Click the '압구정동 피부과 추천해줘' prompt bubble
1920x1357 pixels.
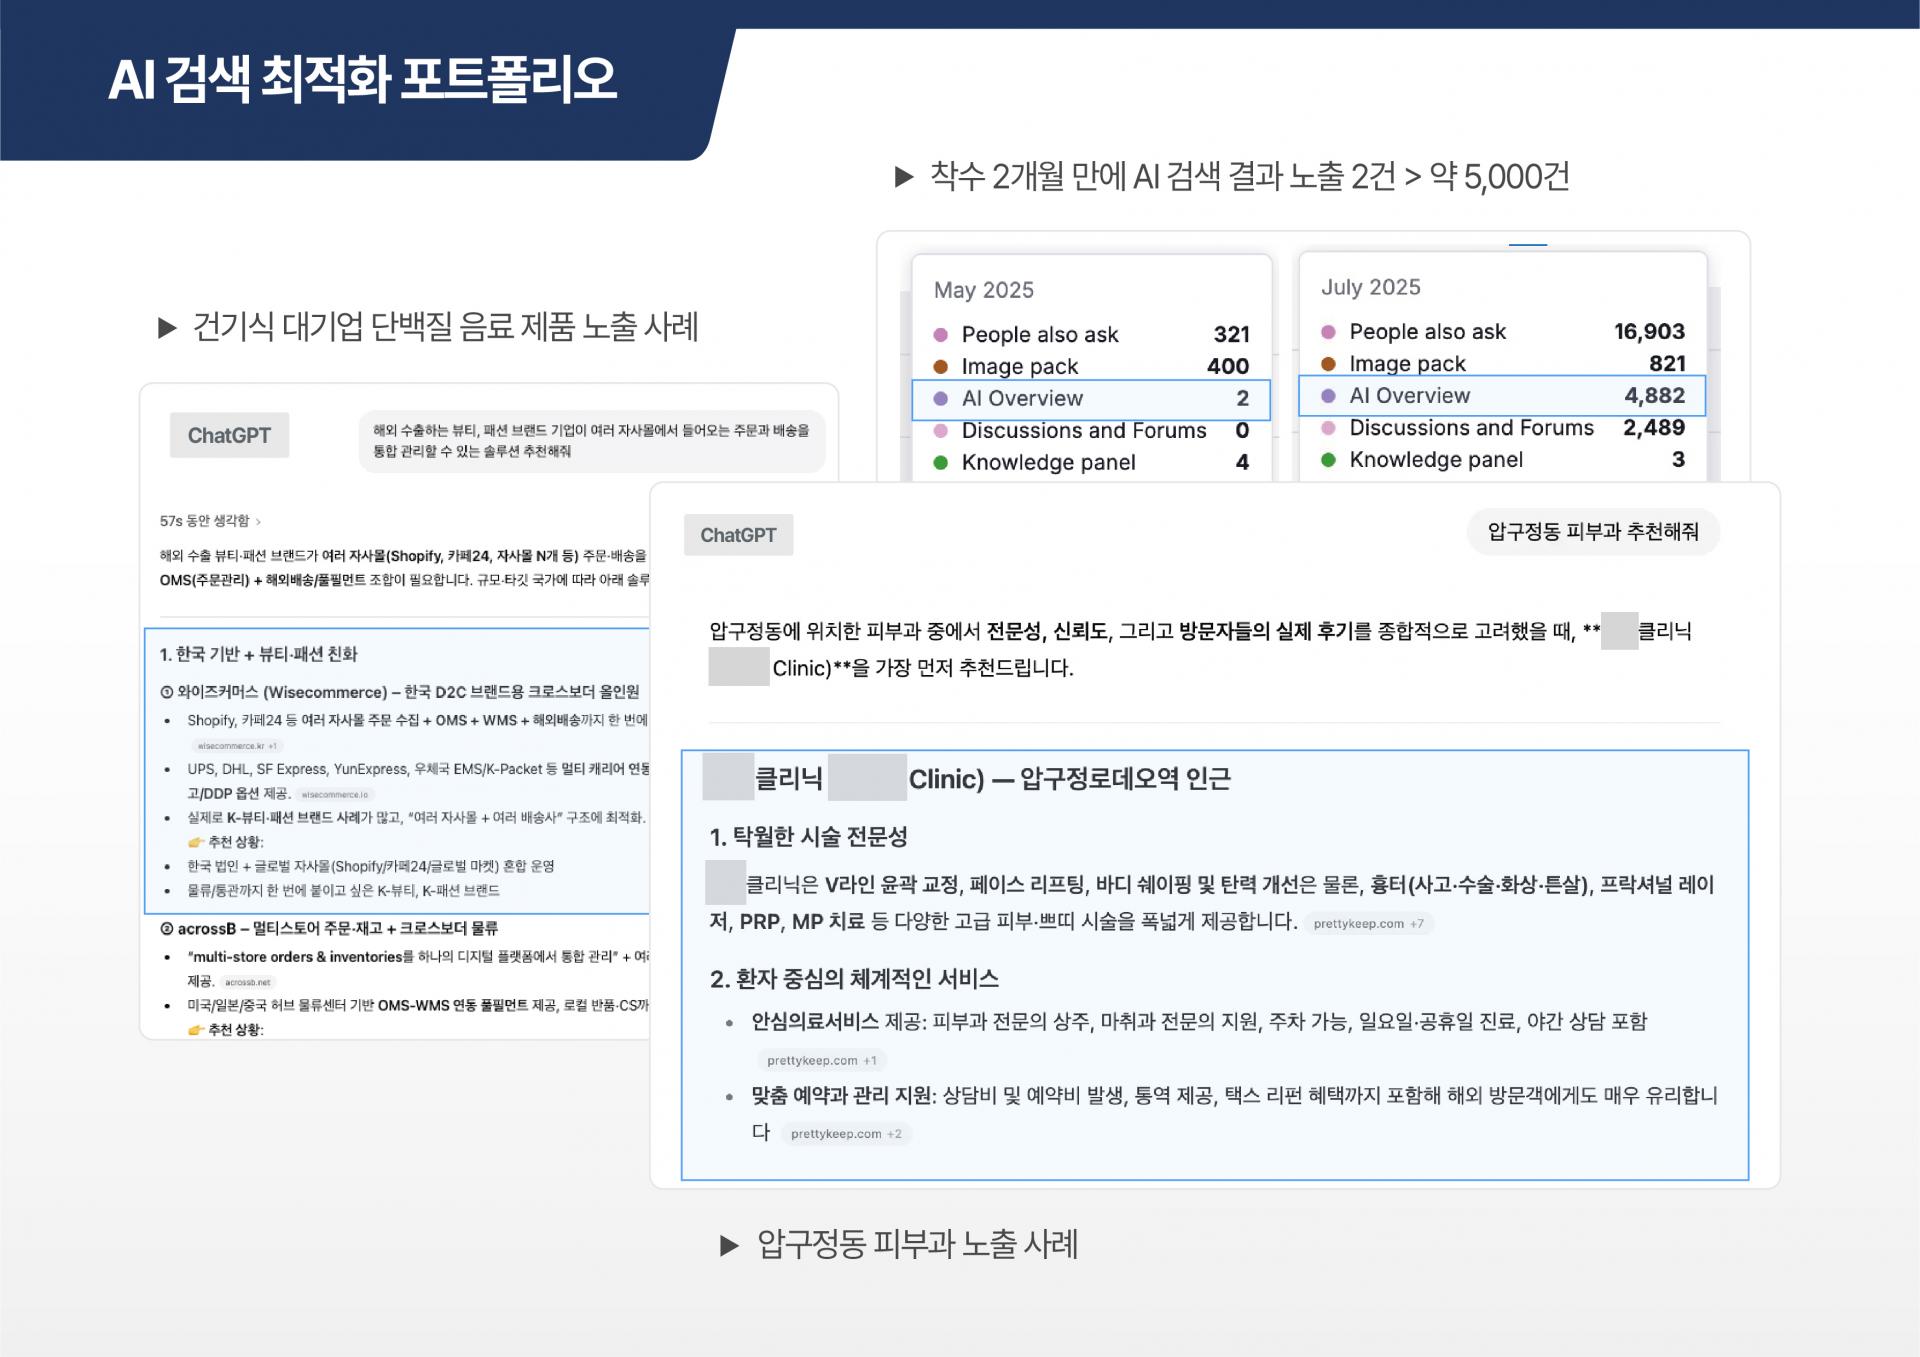pyautogui.click(x=1593, y=531)
